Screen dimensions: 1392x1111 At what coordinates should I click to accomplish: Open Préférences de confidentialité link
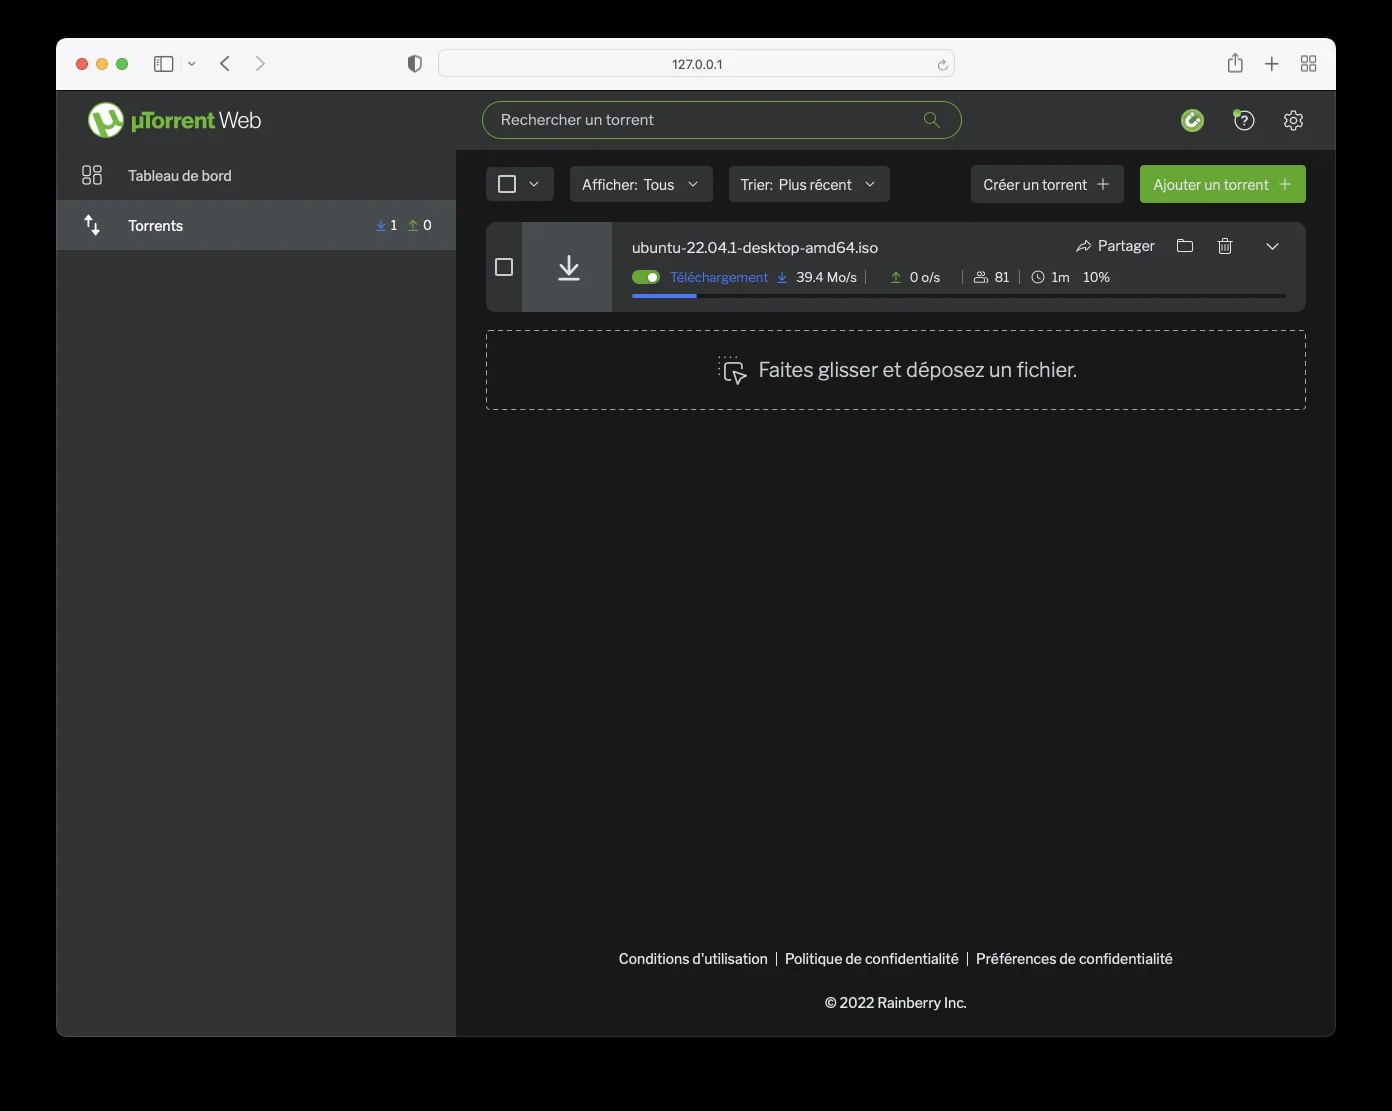click(1074, 959)
